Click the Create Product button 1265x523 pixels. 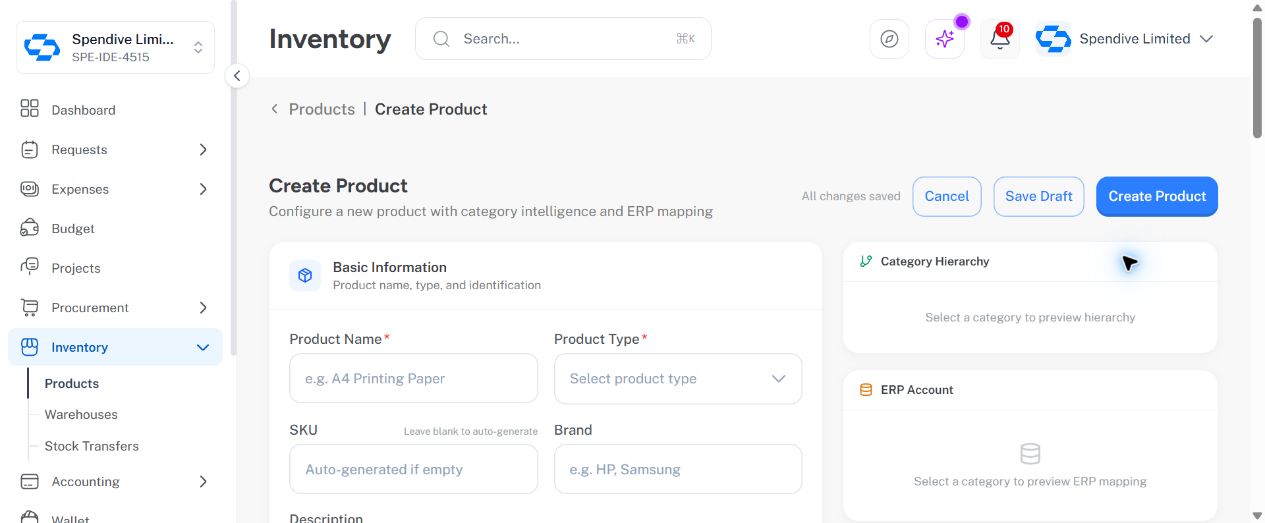(x=1157, y=196)
